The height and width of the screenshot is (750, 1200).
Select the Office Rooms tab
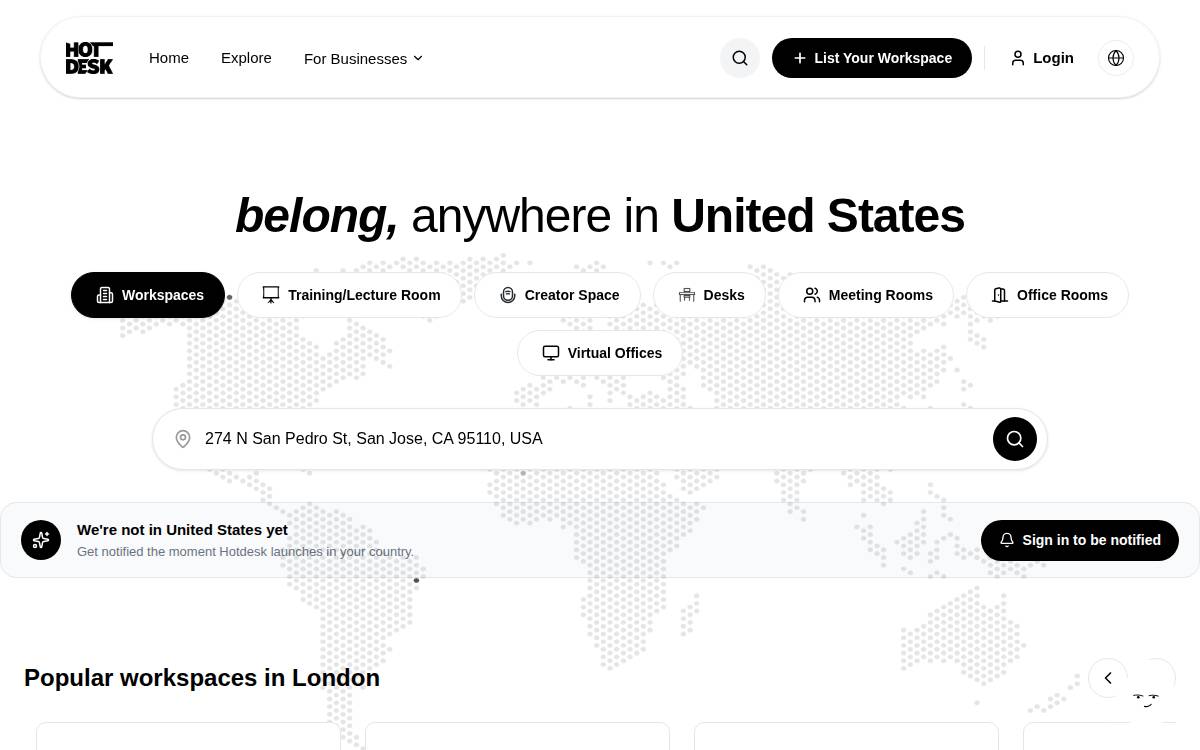(x=1048, y=295)
